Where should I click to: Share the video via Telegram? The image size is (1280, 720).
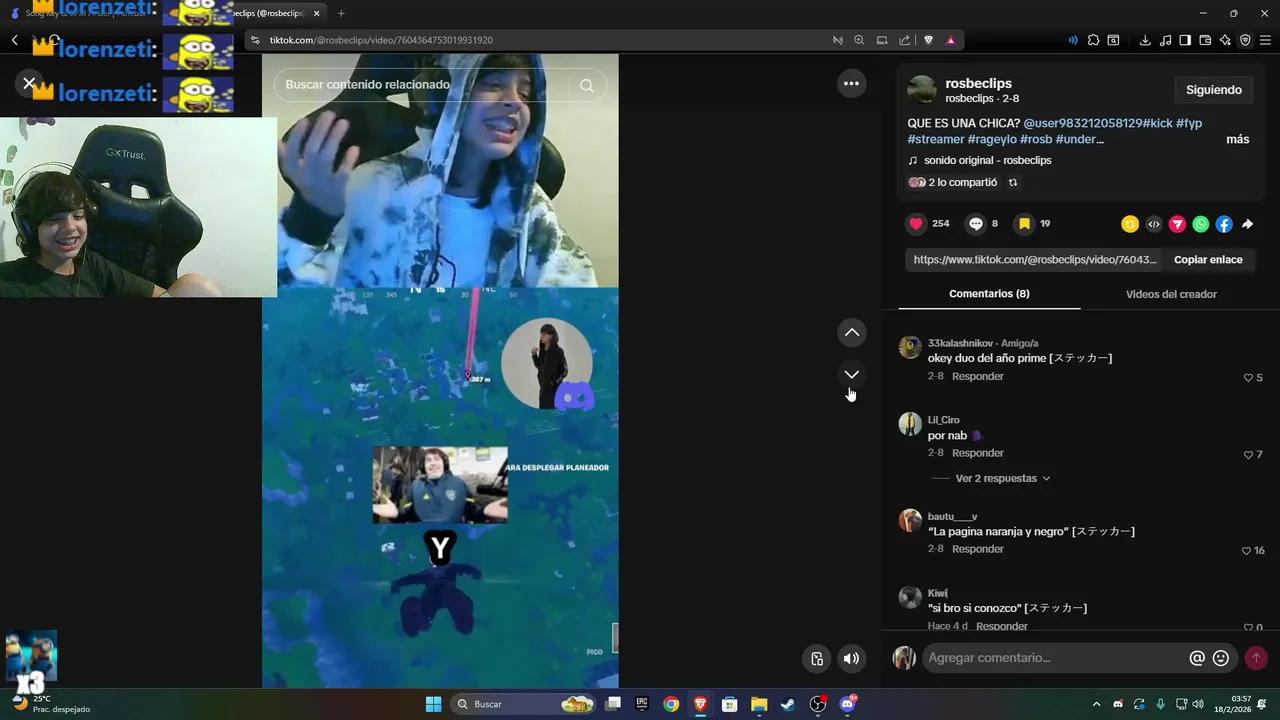coord(1177,224)
